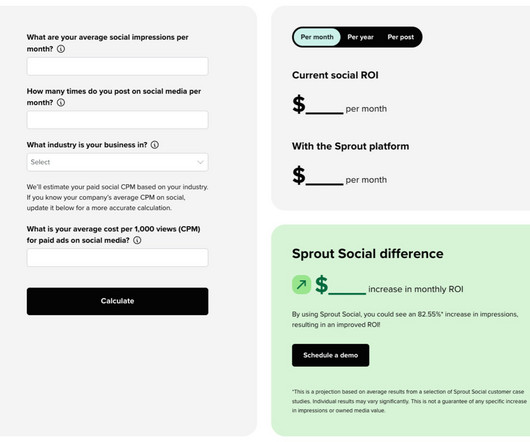Click info icon beside industry question
Viewport: 530px width, 442px height.
154,145
